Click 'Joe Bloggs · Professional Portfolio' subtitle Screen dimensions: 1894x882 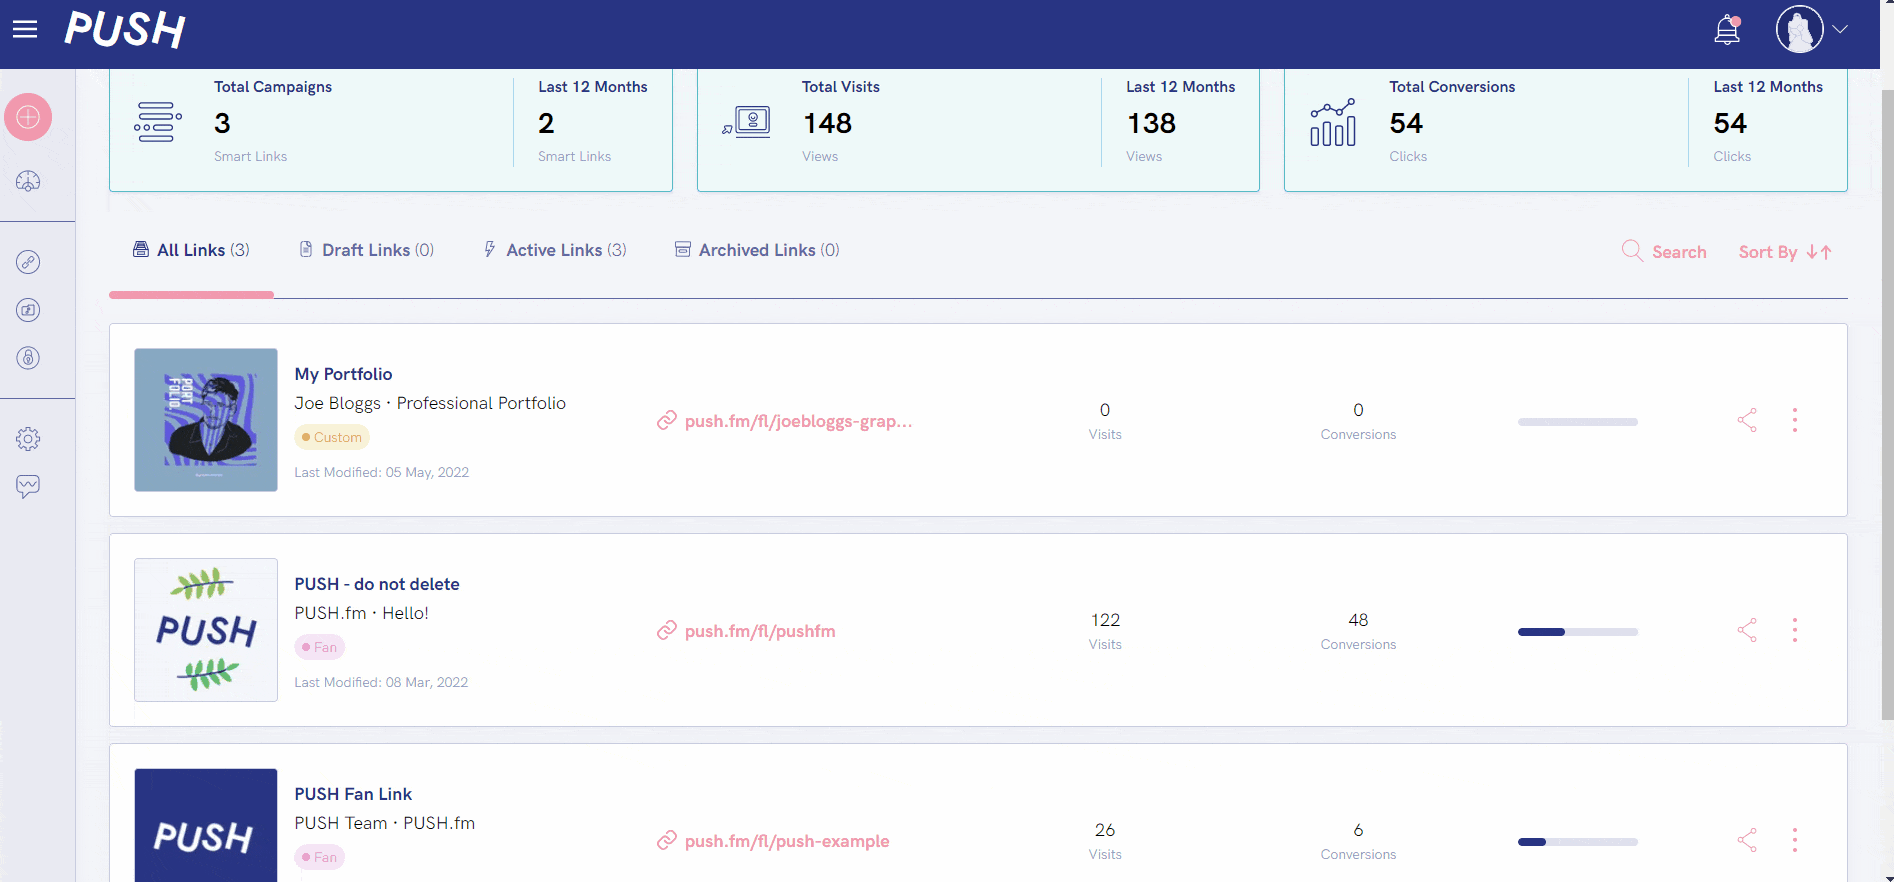point(430,403)
